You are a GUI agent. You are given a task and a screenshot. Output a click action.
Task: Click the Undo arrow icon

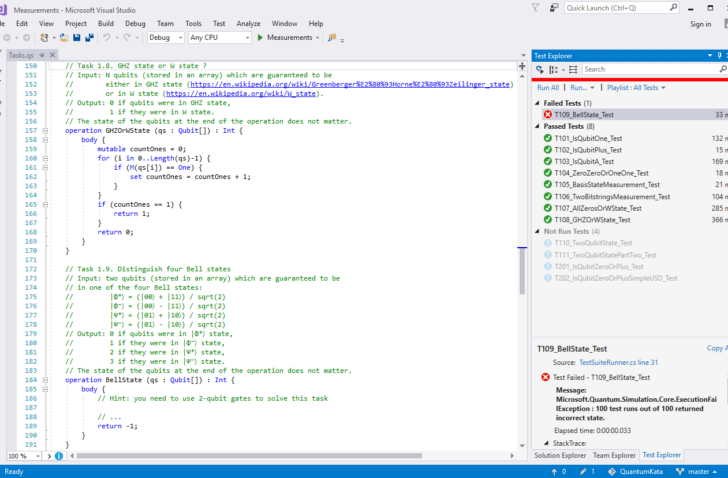[x=107, y=38]
